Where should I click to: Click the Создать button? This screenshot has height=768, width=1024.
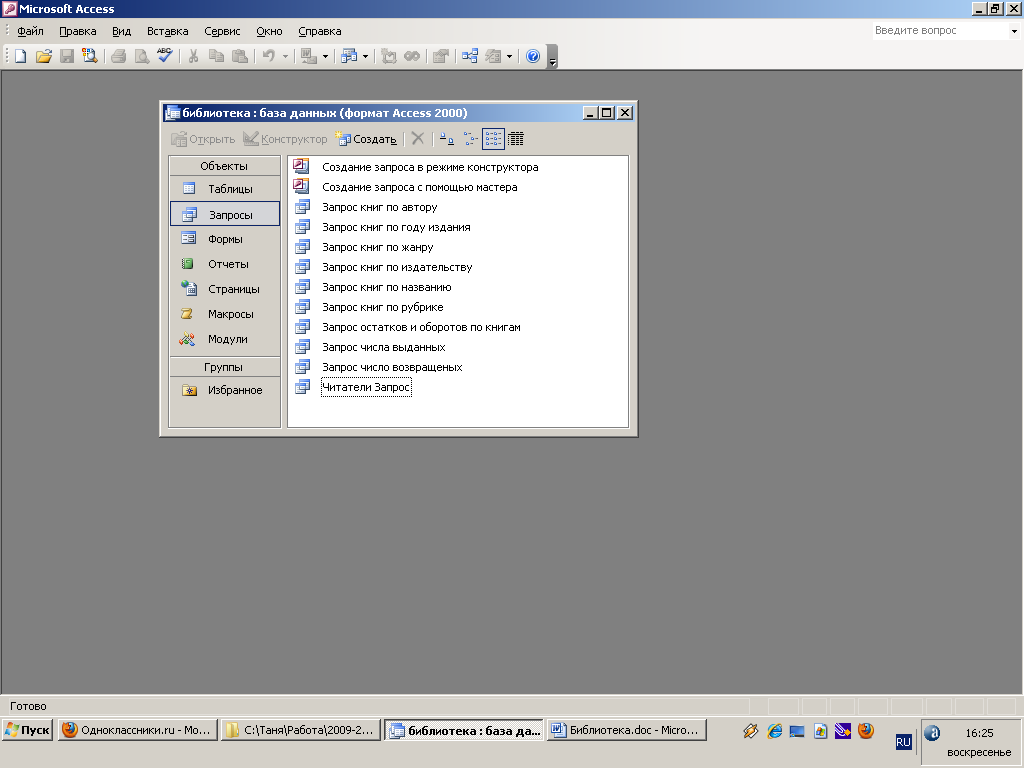pyautogui.click(x=366, y=139)
